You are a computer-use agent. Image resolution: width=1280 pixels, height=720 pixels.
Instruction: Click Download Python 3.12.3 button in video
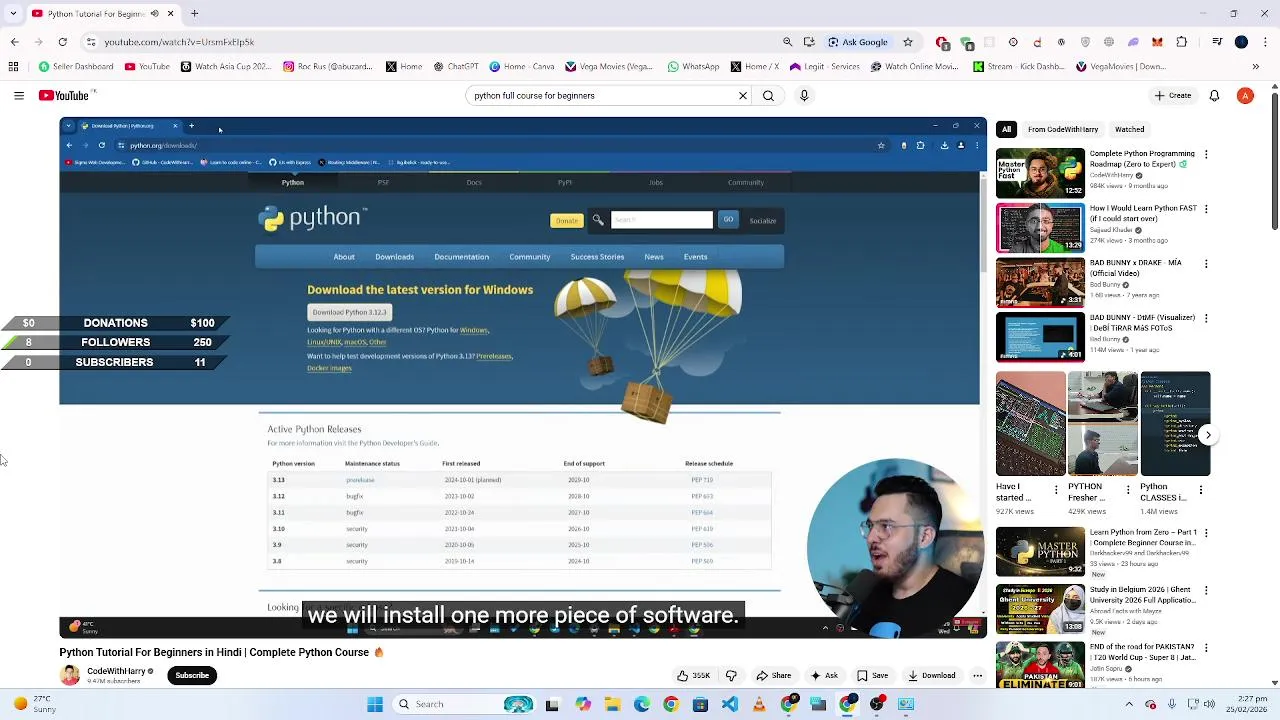(349, 312)
